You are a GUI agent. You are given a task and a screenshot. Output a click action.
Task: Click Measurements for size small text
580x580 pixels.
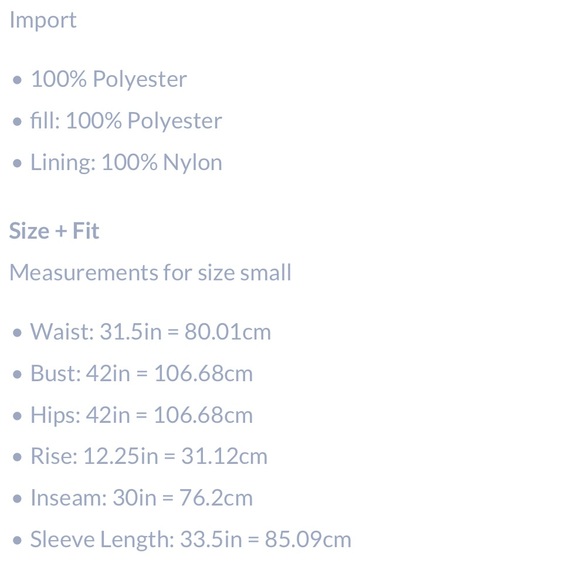pyautogui.click(x=150, y=273)
